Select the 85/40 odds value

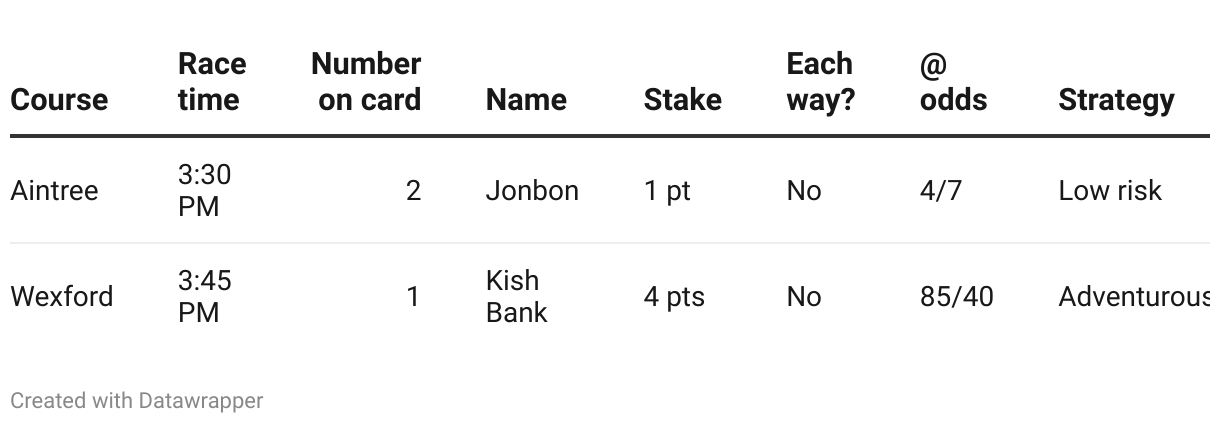pos(957,297)
